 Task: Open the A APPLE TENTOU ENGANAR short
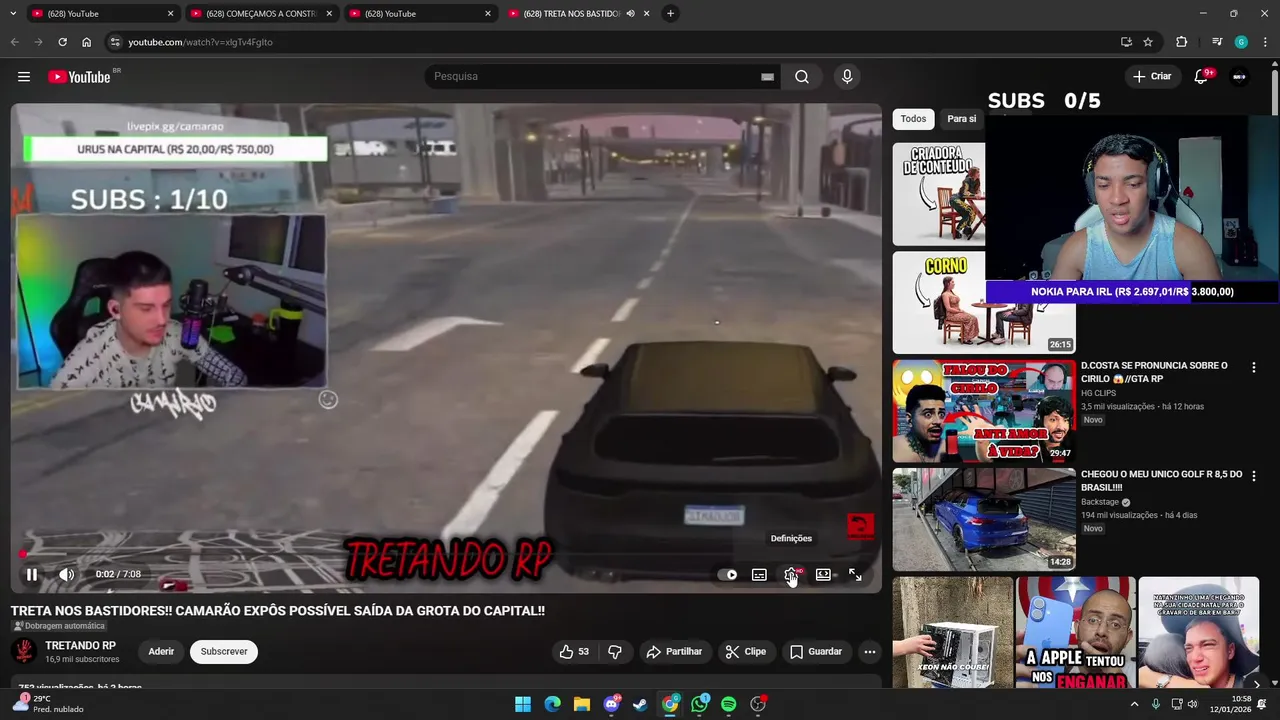(1075, 633)
